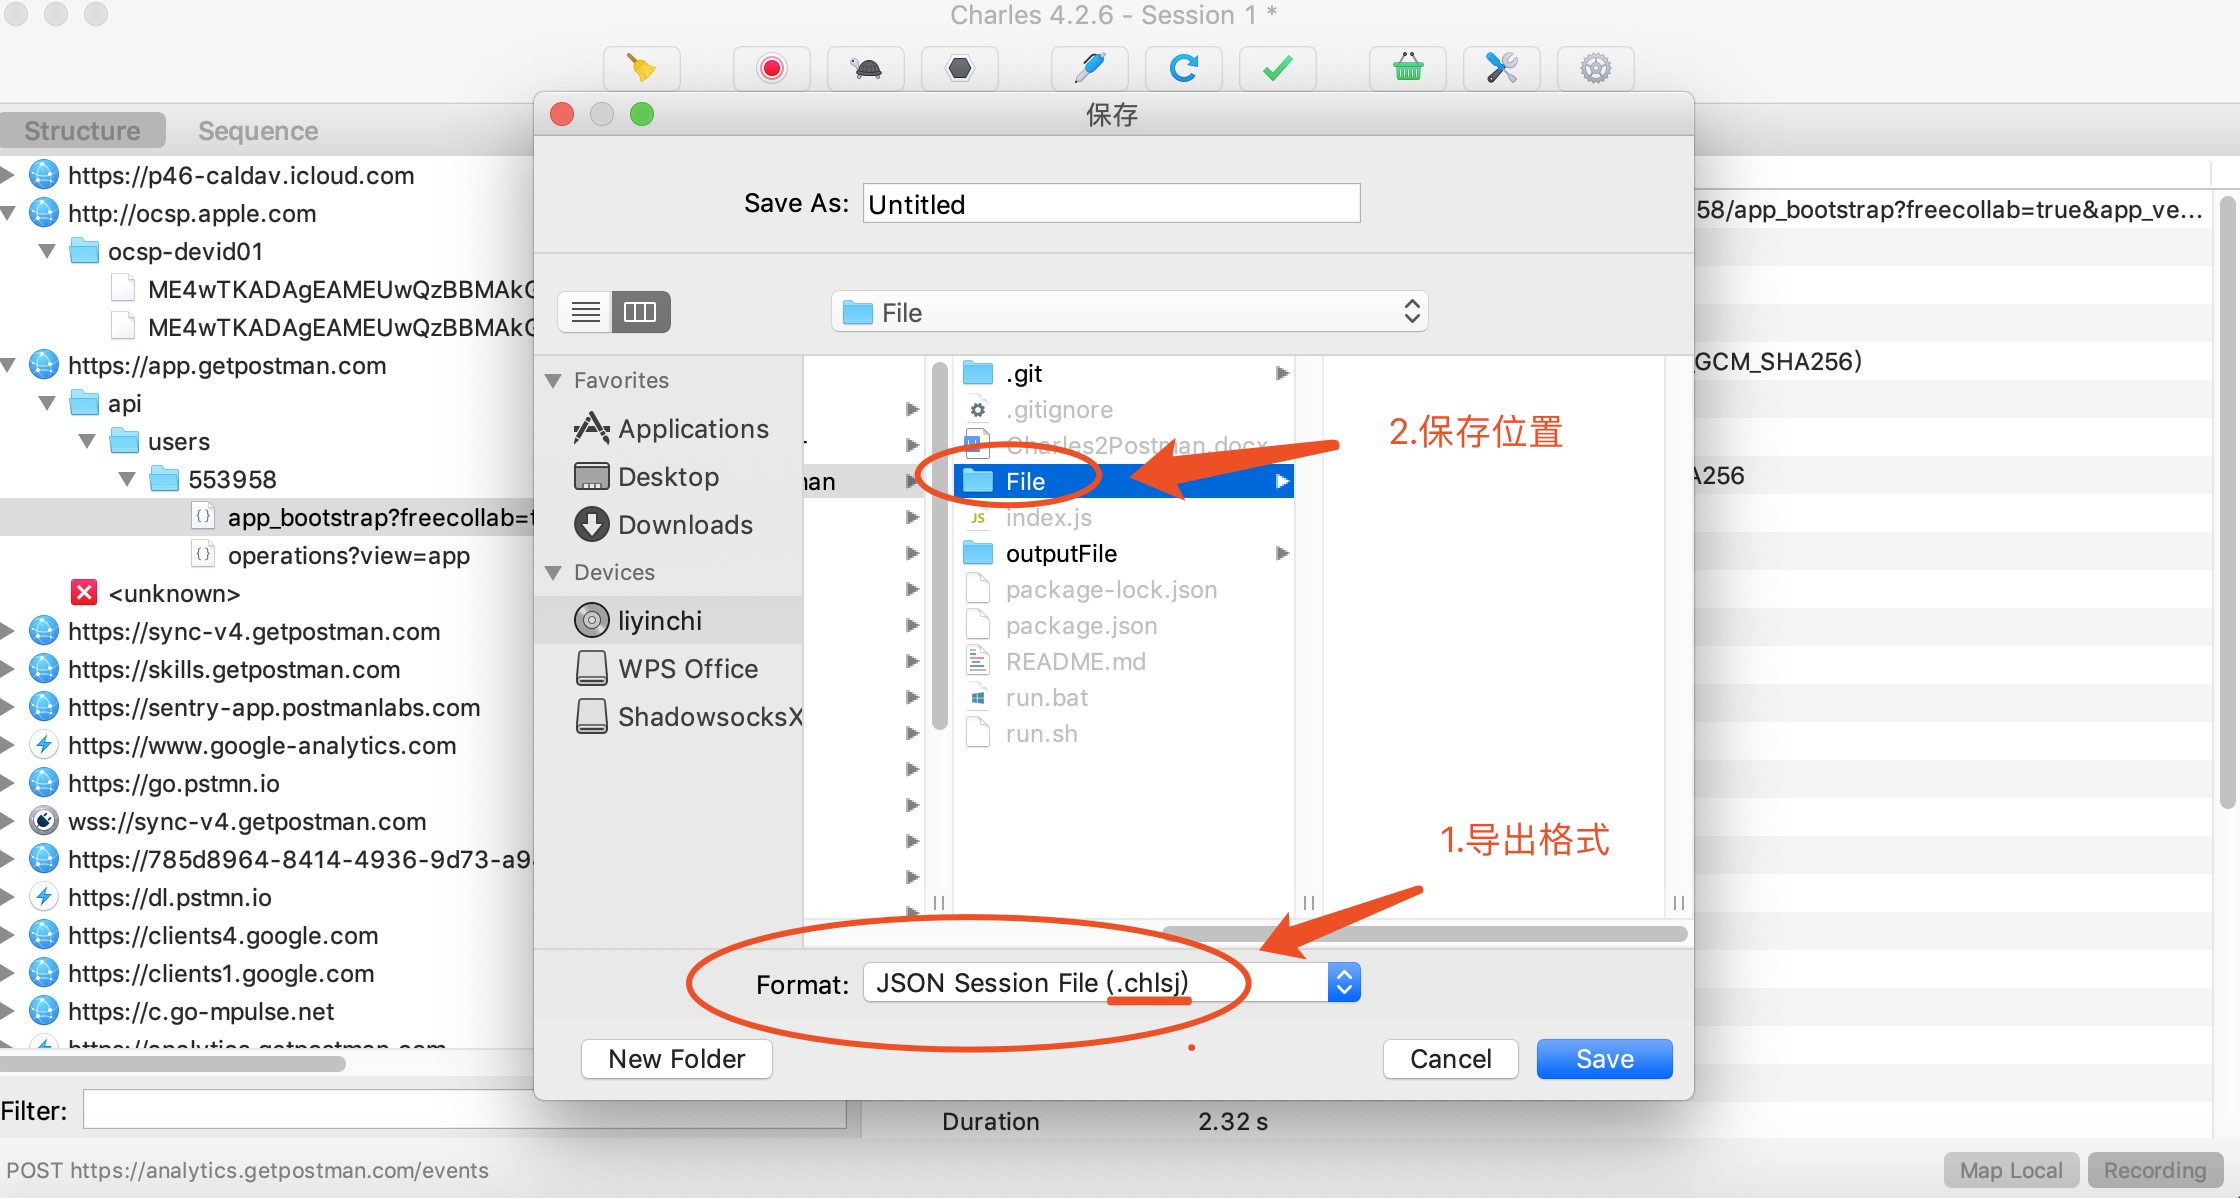Switch to list view in save dialog

(x=586, y=312)
